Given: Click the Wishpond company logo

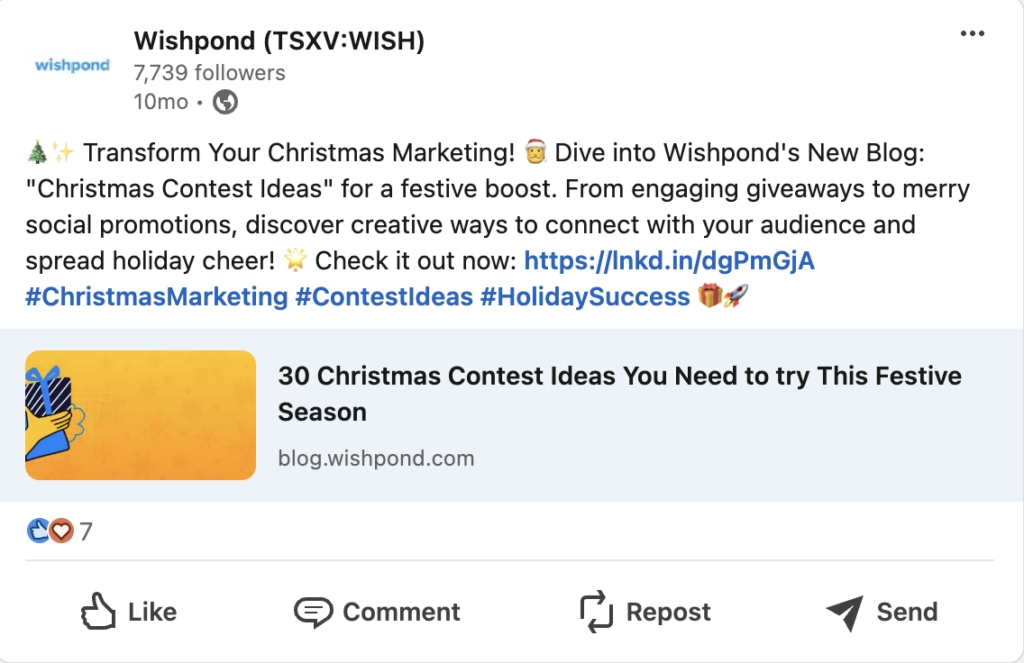Looking at the screenshot, I should point(72,66).
